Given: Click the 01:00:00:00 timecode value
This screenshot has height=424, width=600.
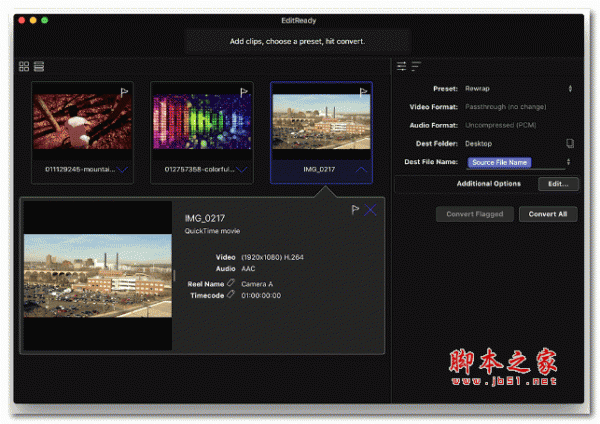Looking at the screenshot, I should [261, 295].
